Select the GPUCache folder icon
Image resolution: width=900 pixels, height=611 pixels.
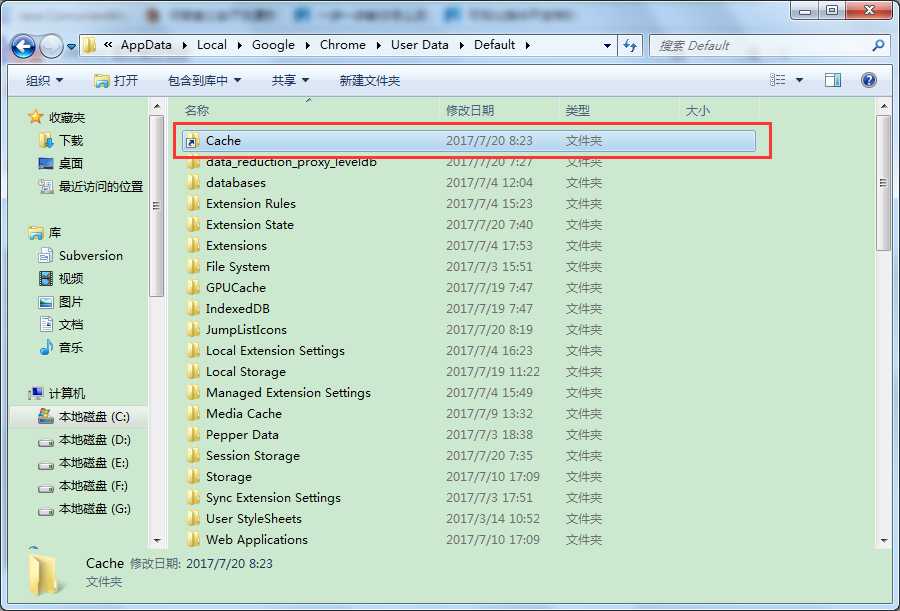pos(193,288)
